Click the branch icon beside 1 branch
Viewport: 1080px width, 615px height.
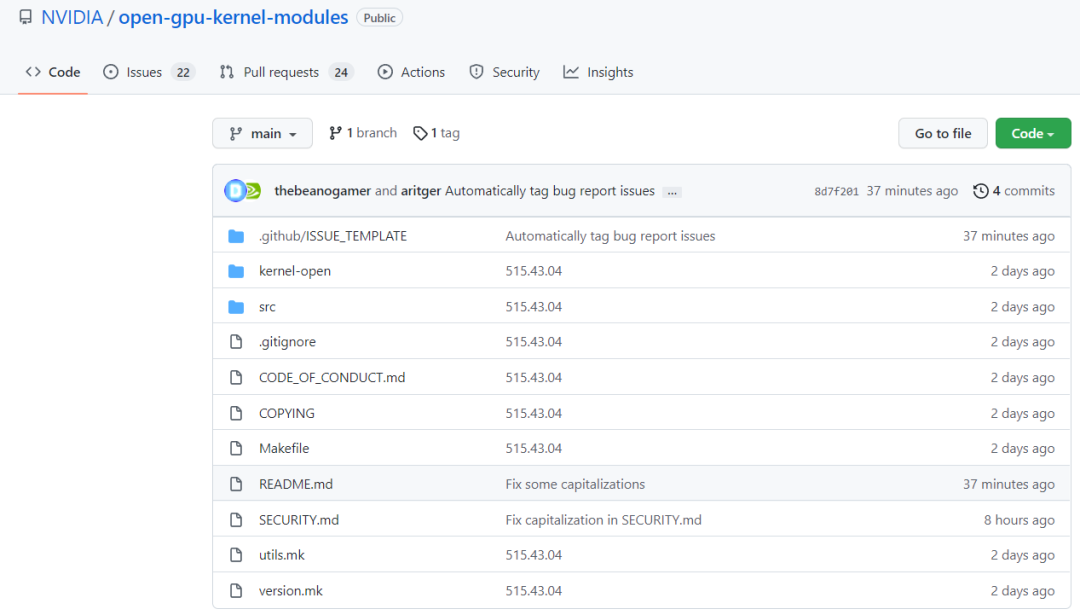pos(336,133)
